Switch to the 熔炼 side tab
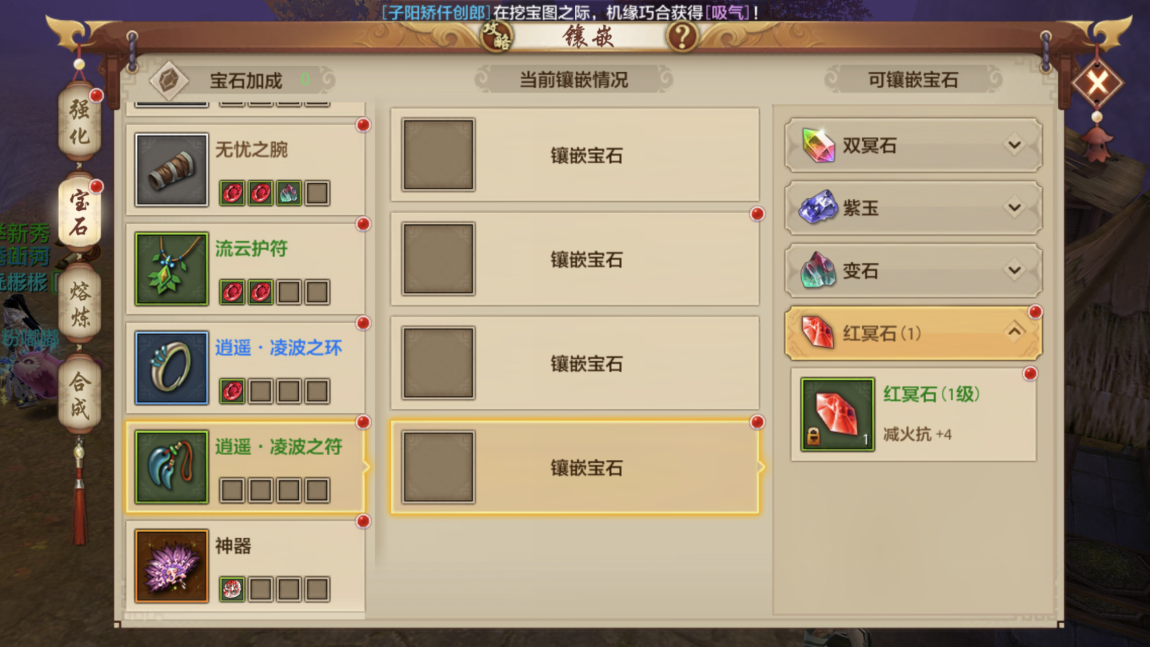The image size is (1150, 647). tap(79, 303)
